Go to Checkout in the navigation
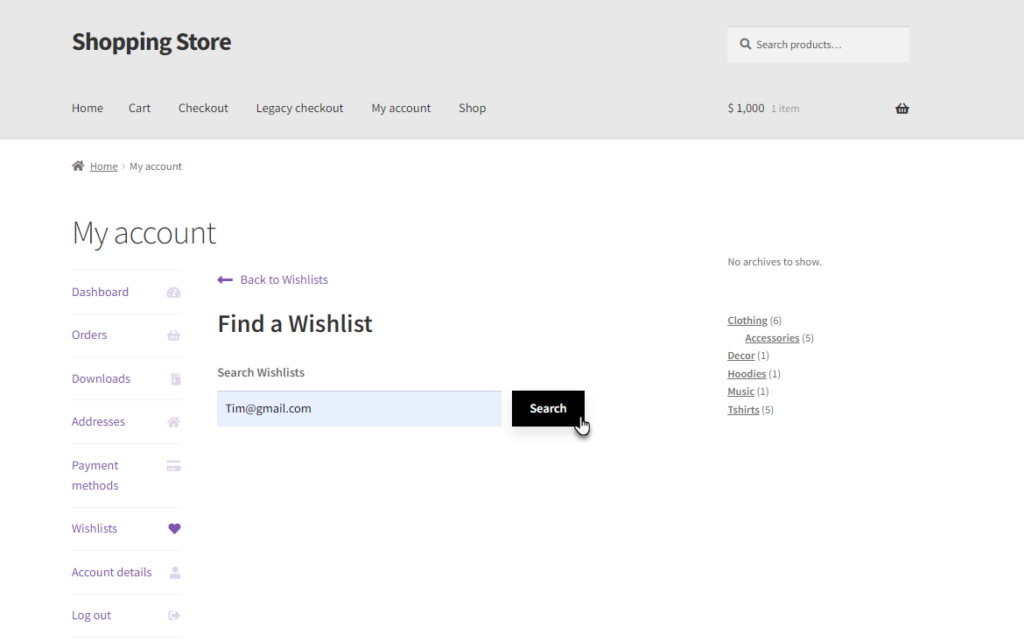Screen dimensions: 1024x642 coord(203,108)
